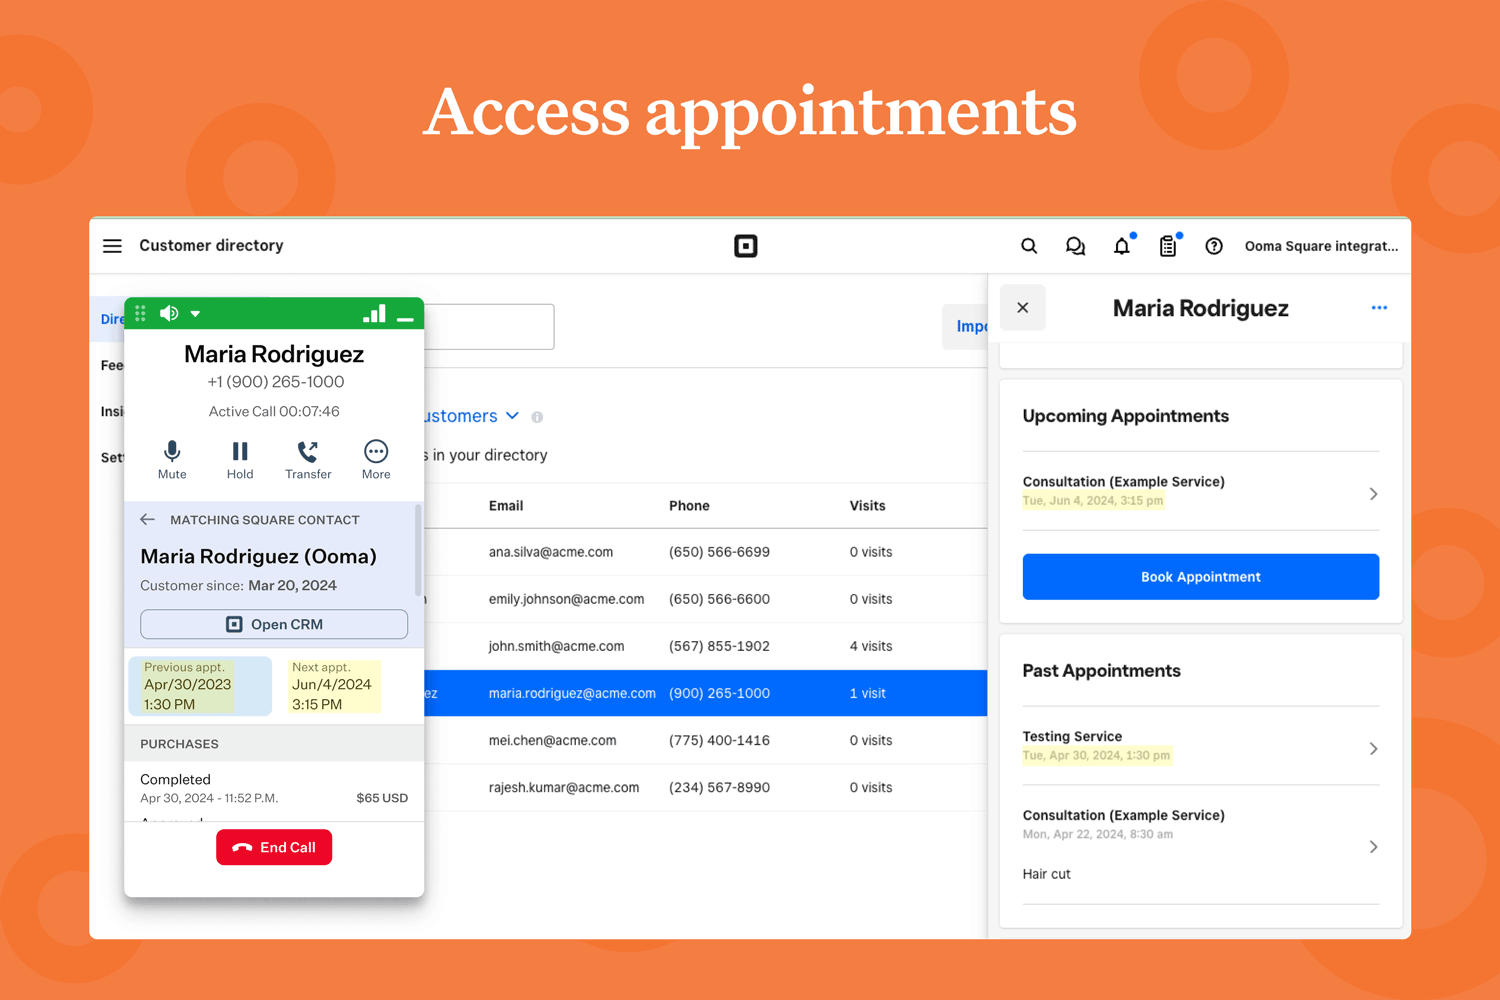Screen dimensions: 1500x1000
Task: Open the hamburger navigation menu
Action: pyautogui.click(x=112, y=246)
